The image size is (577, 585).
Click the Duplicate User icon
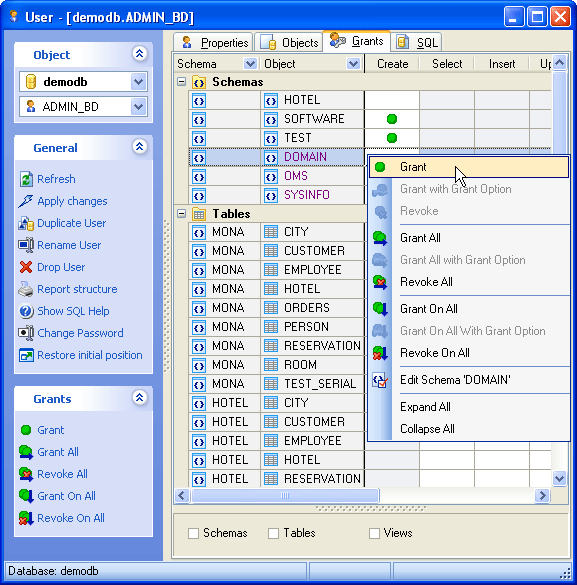(26, 223)
